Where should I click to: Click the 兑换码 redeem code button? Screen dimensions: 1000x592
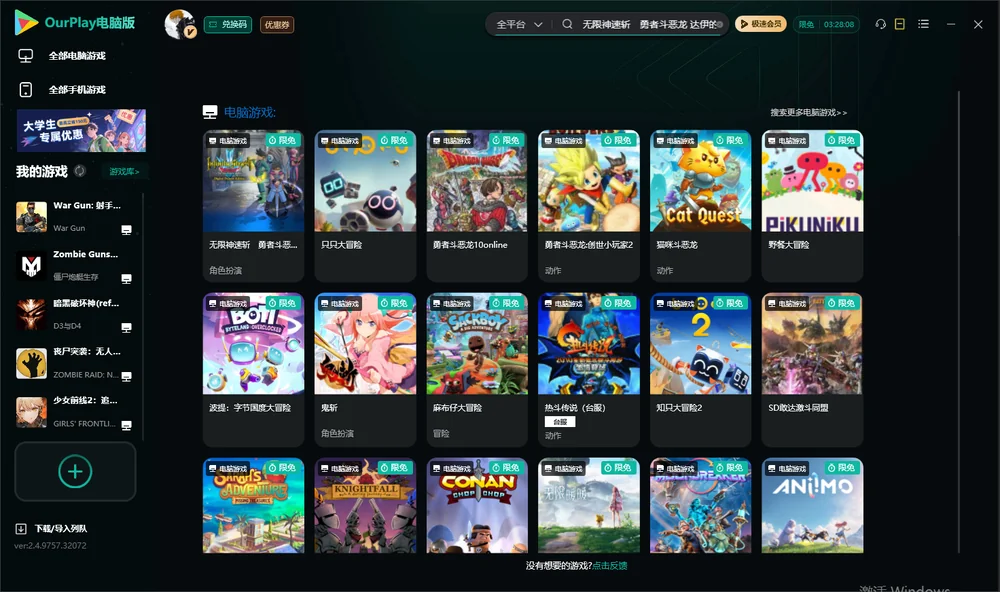[x=228, y=24]
